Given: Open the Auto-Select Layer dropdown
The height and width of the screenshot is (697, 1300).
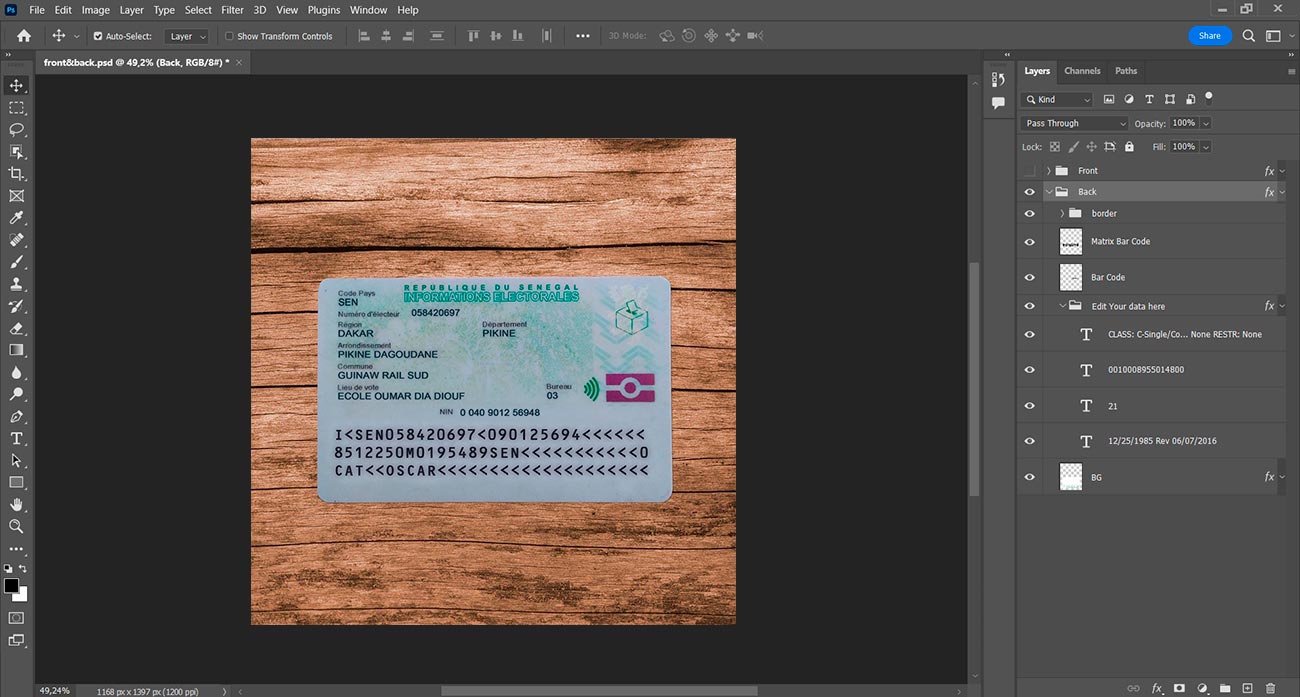Looking at the screenshot, I should click(187, 36).
